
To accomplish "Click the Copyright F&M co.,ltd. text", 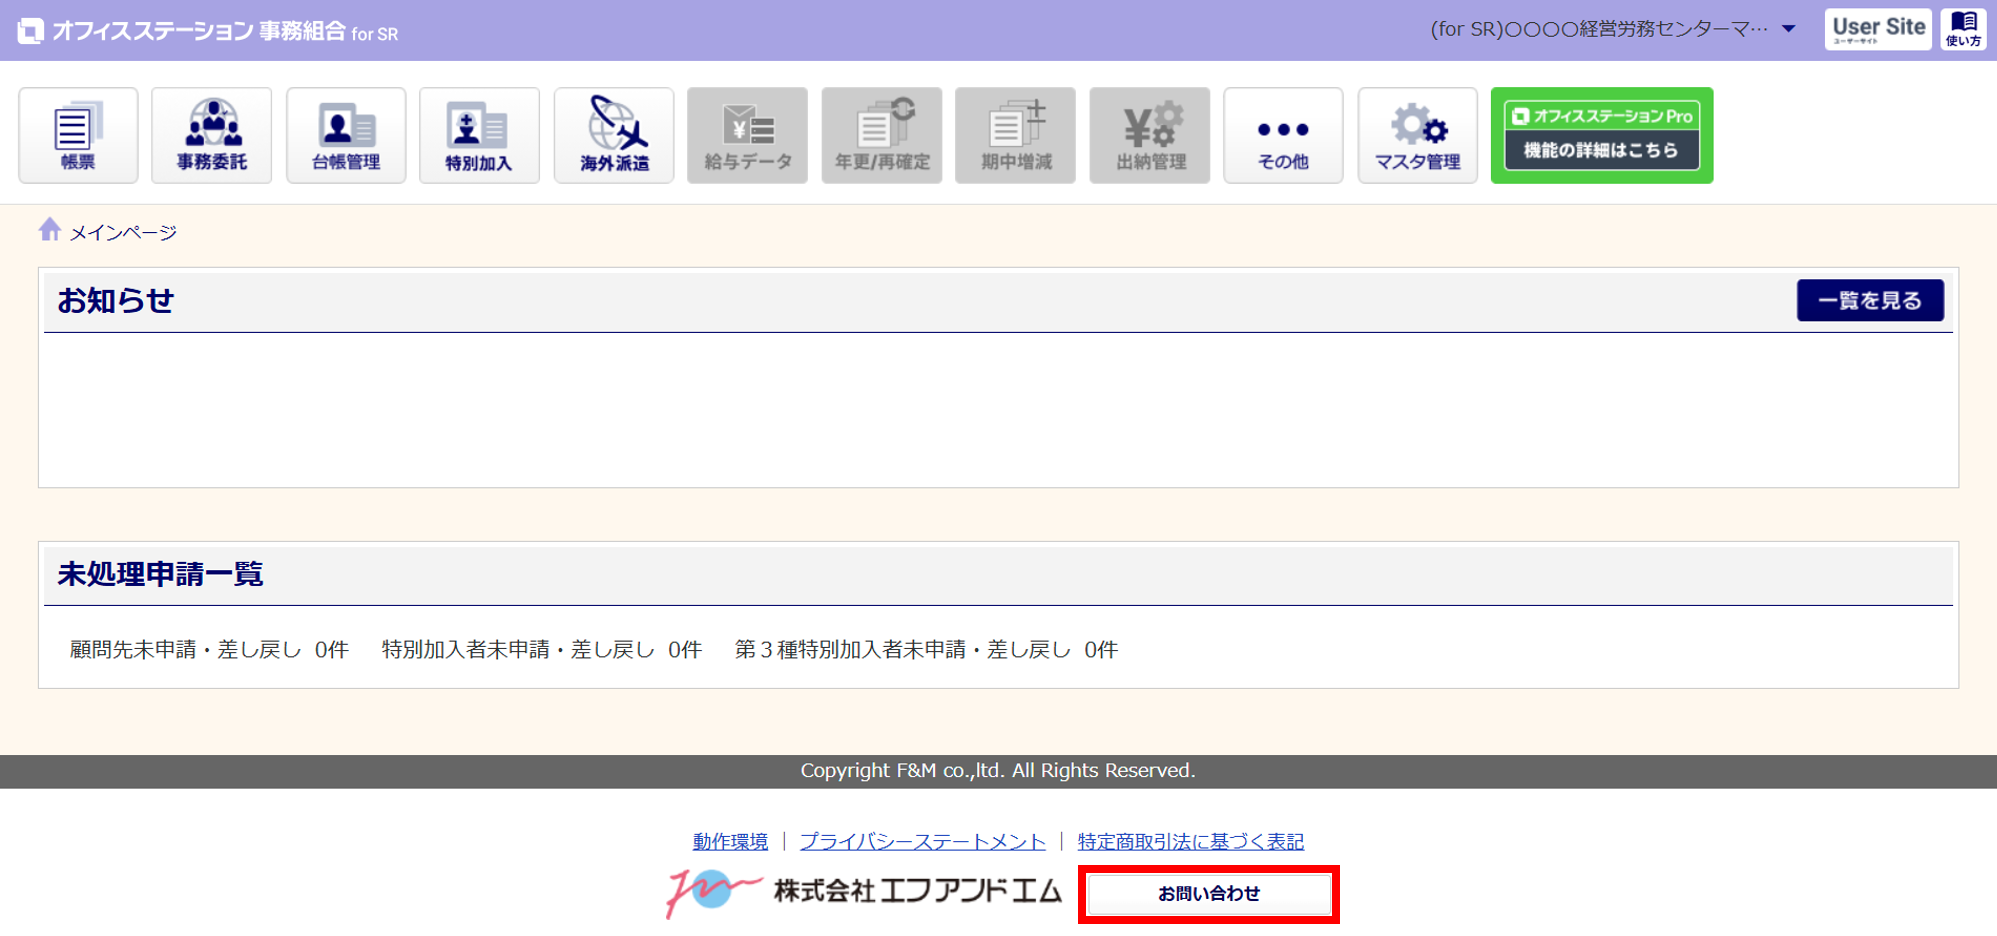I will click(998, 771).
